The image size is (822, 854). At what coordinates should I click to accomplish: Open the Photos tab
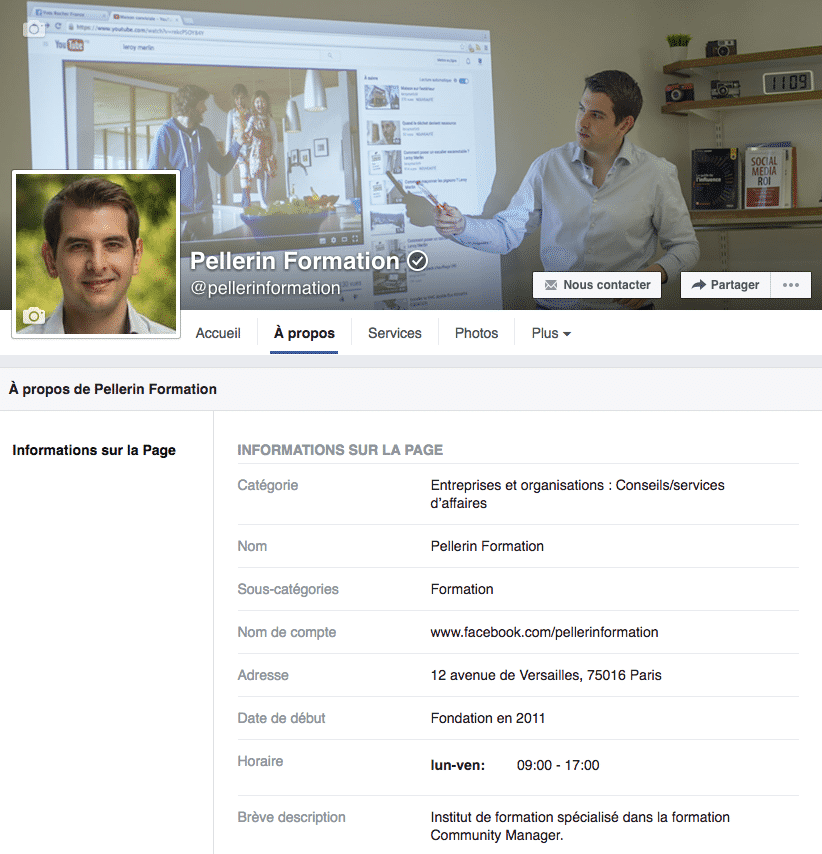click(x=476, y=333)
